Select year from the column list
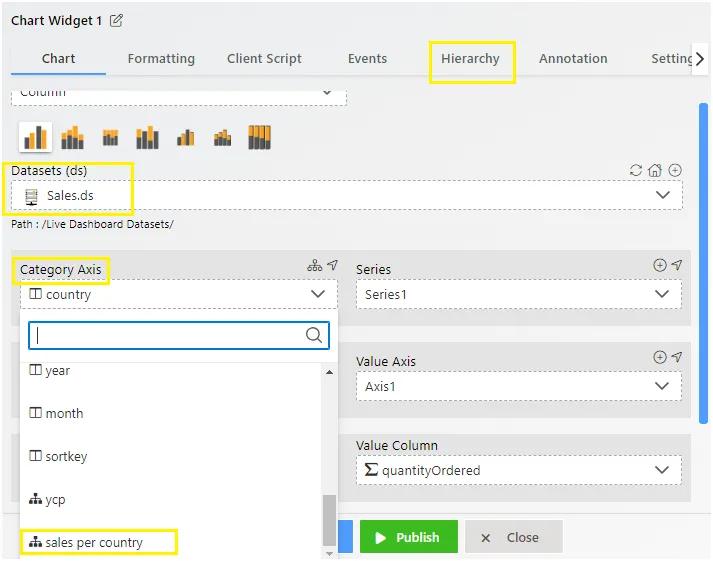 click(x=171, y=371)
